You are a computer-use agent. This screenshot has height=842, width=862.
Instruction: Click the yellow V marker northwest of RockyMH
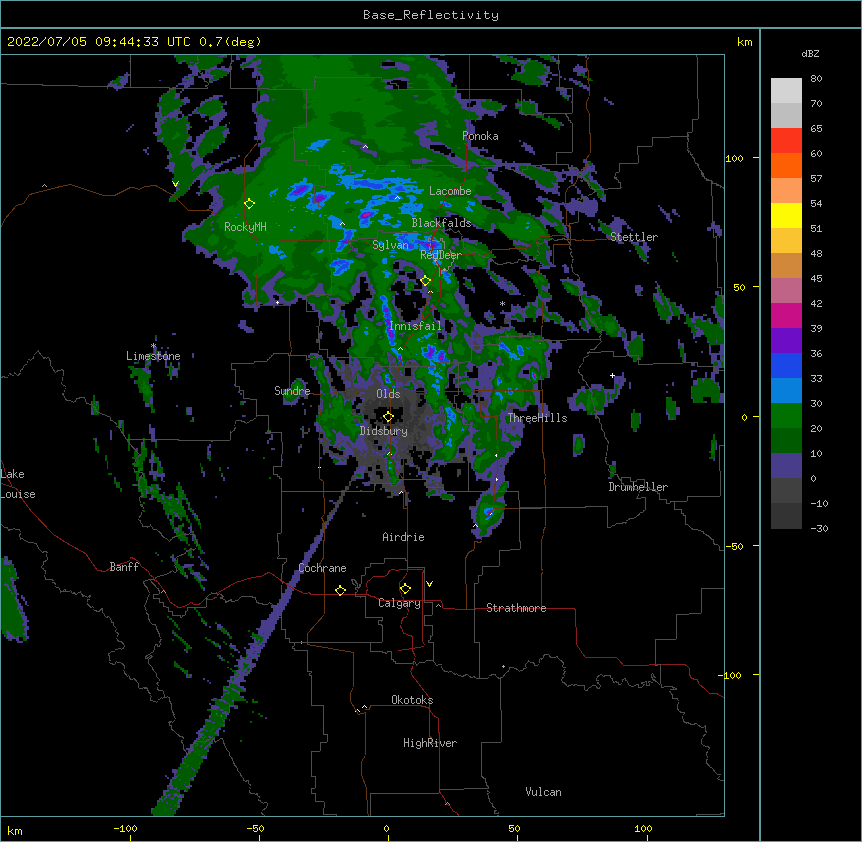[175, 184]
